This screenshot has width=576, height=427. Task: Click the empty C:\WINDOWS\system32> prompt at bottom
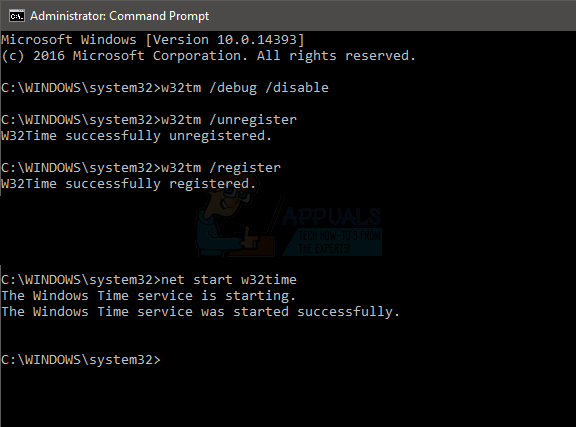81,360
